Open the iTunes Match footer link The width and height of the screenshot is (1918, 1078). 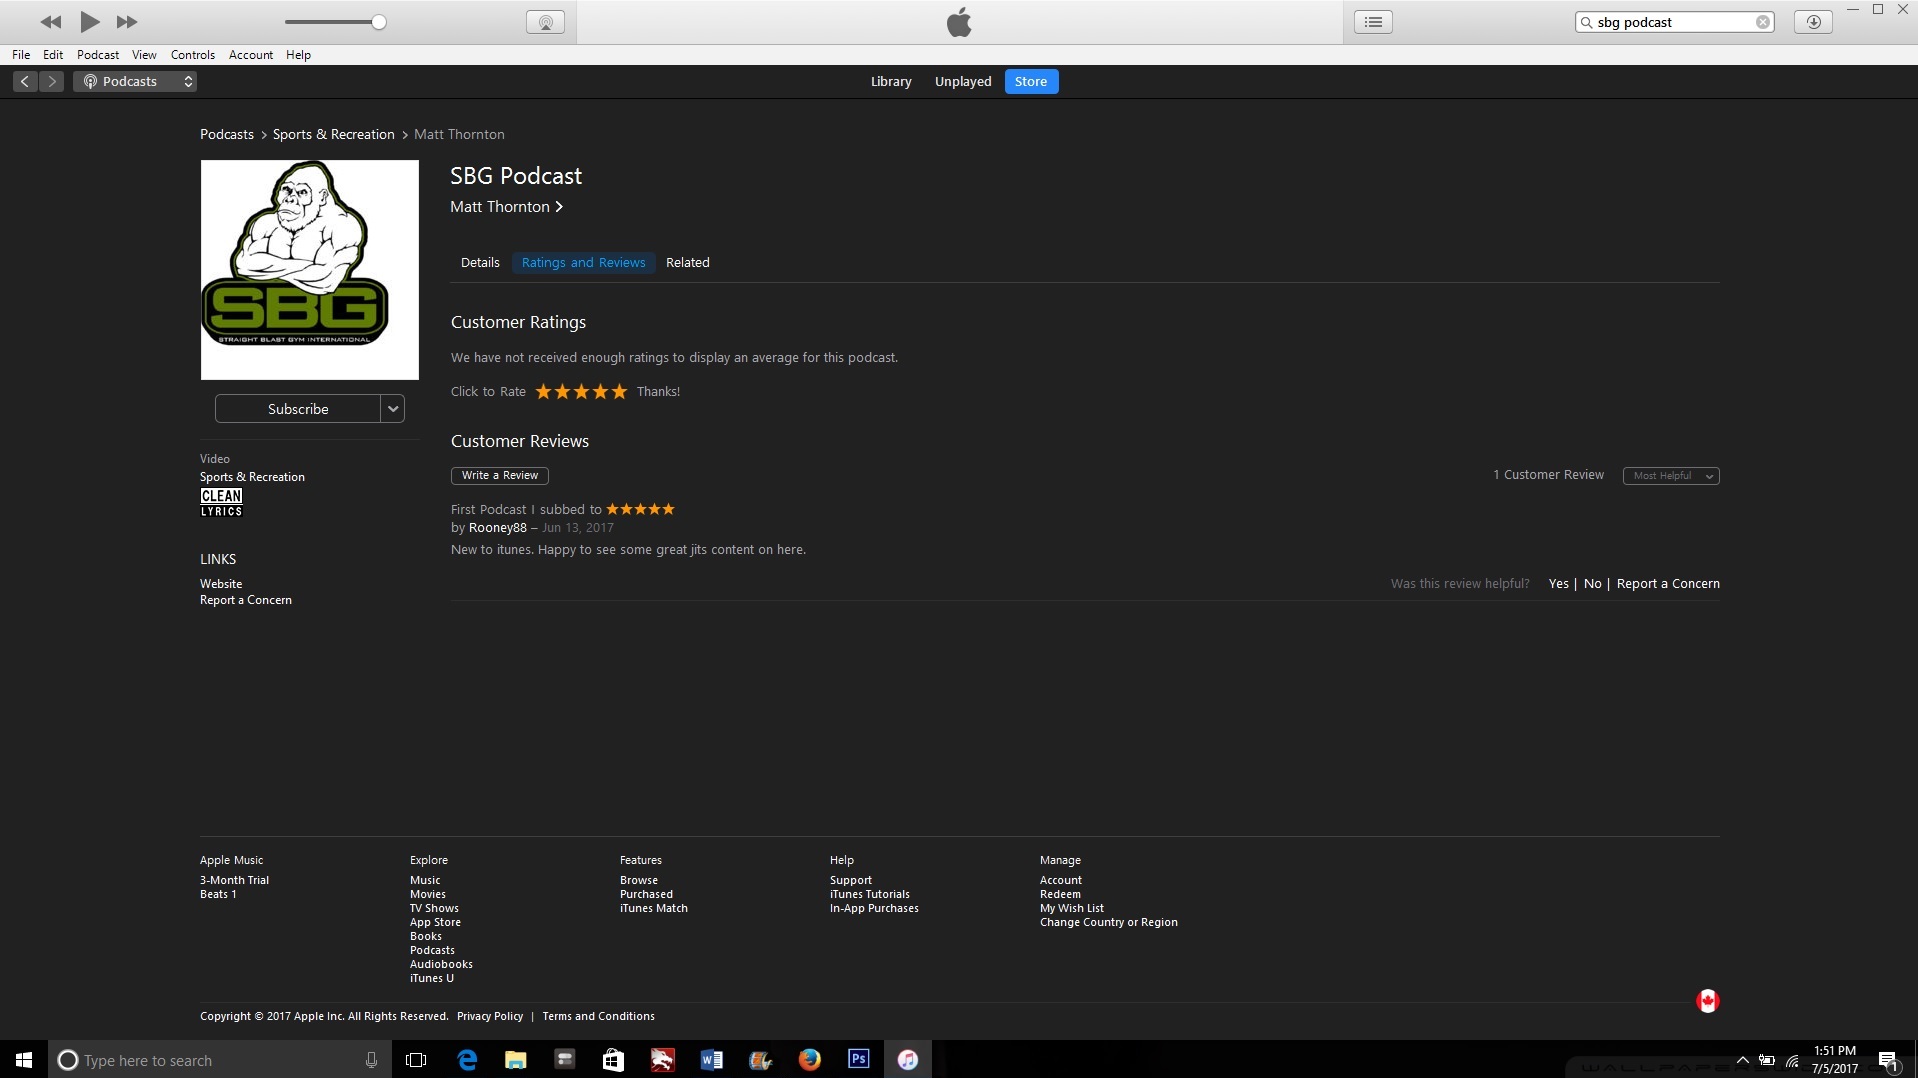pos(654,908)
